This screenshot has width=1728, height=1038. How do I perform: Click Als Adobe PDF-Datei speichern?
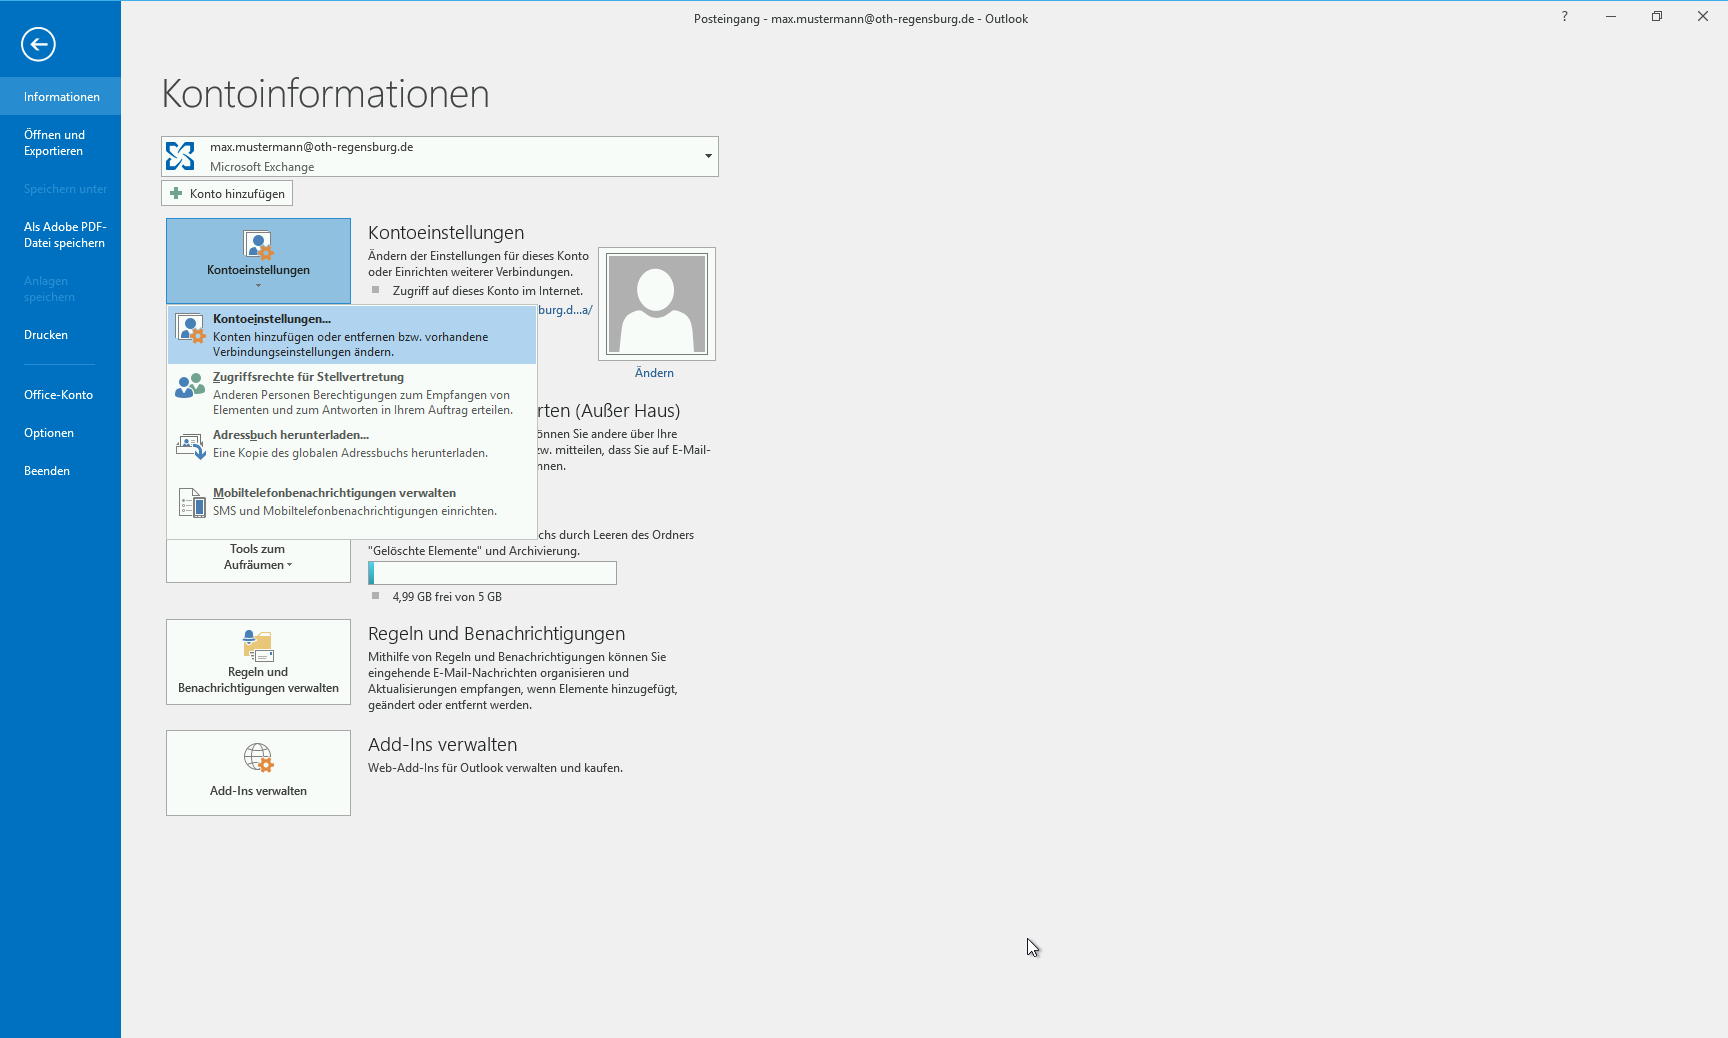pyautogui.click(x=65, y=235)
